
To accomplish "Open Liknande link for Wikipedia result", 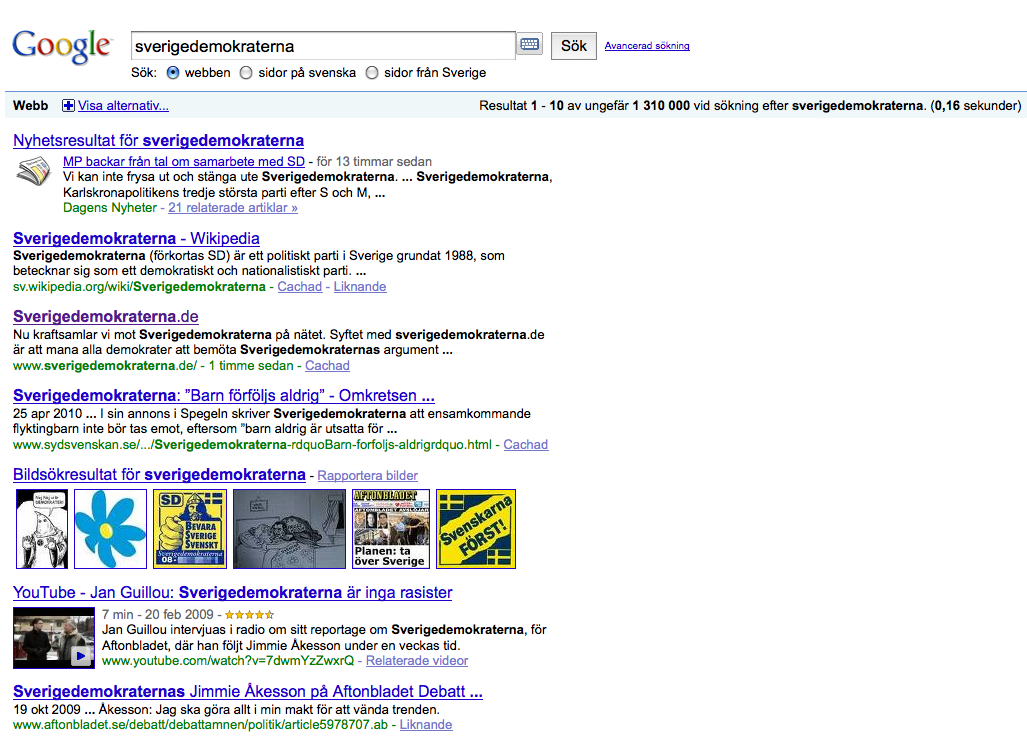I will [x=360, y=287].
